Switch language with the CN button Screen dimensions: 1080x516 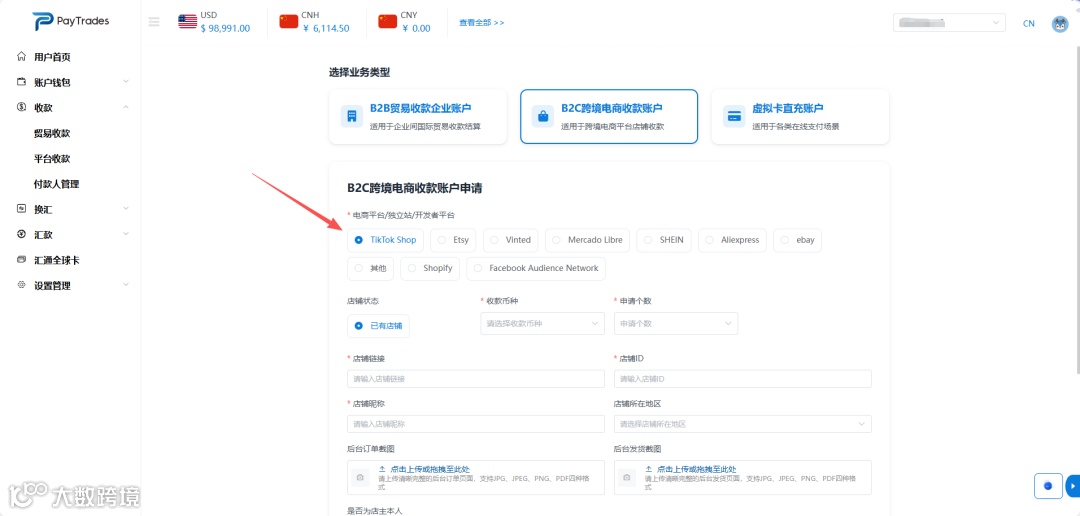point(1028,23)
